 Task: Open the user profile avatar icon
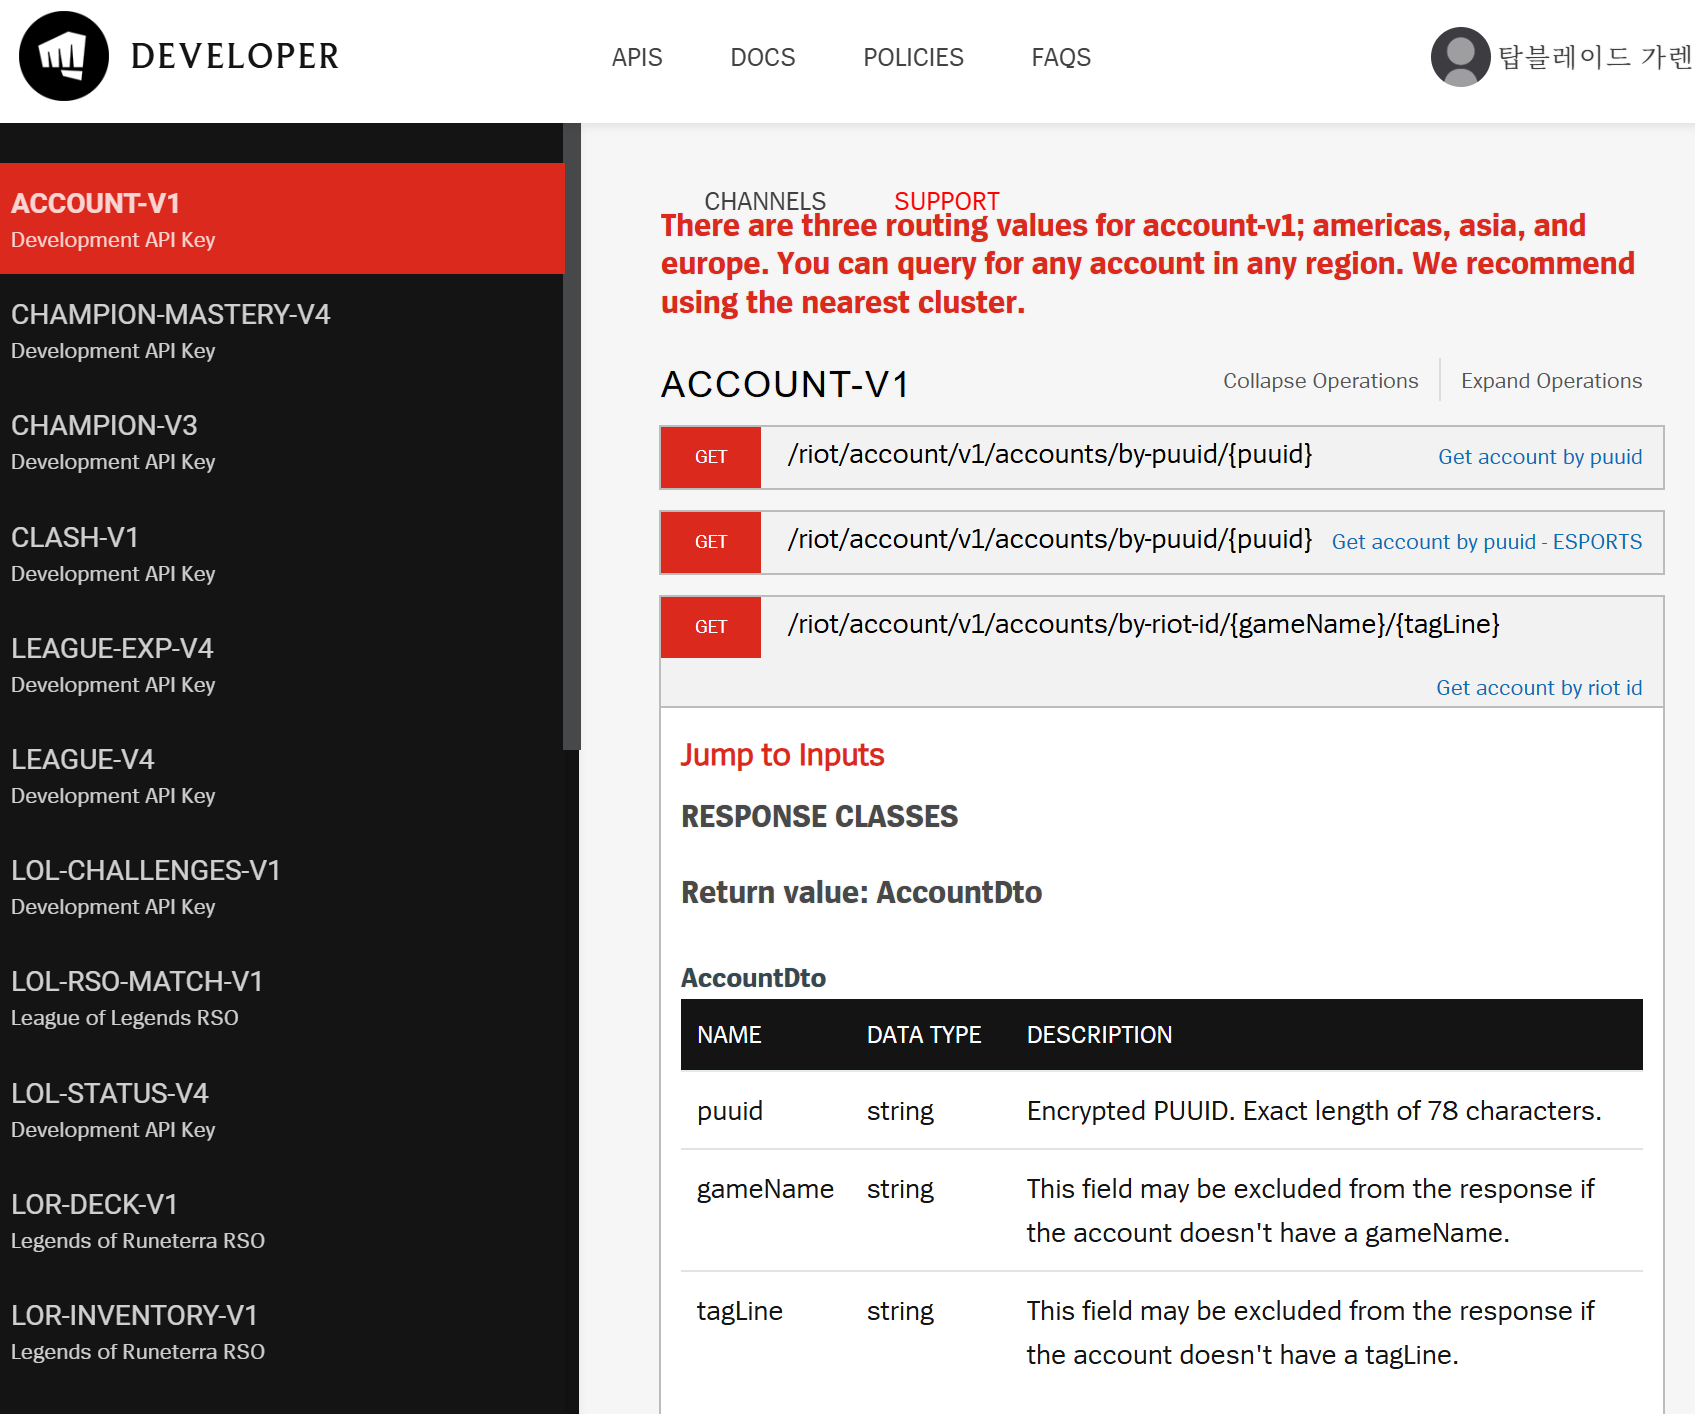click(1460, 57)
